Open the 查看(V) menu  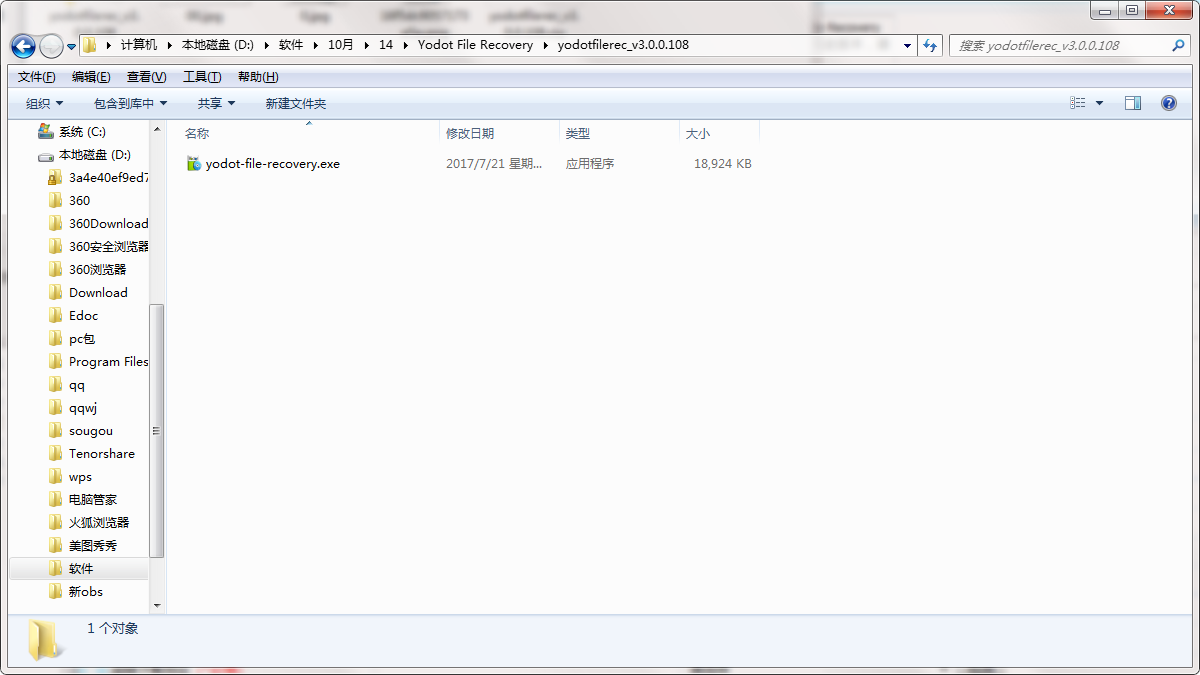146,77
